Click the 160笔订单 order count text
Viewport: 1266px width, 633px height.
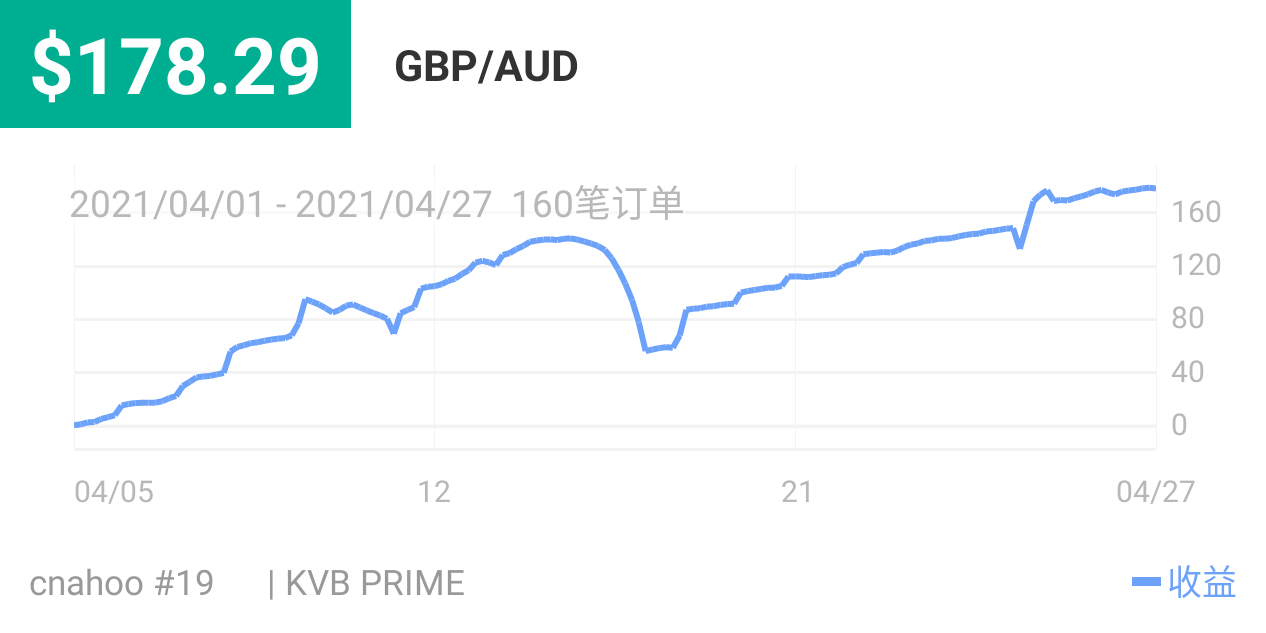598,204
